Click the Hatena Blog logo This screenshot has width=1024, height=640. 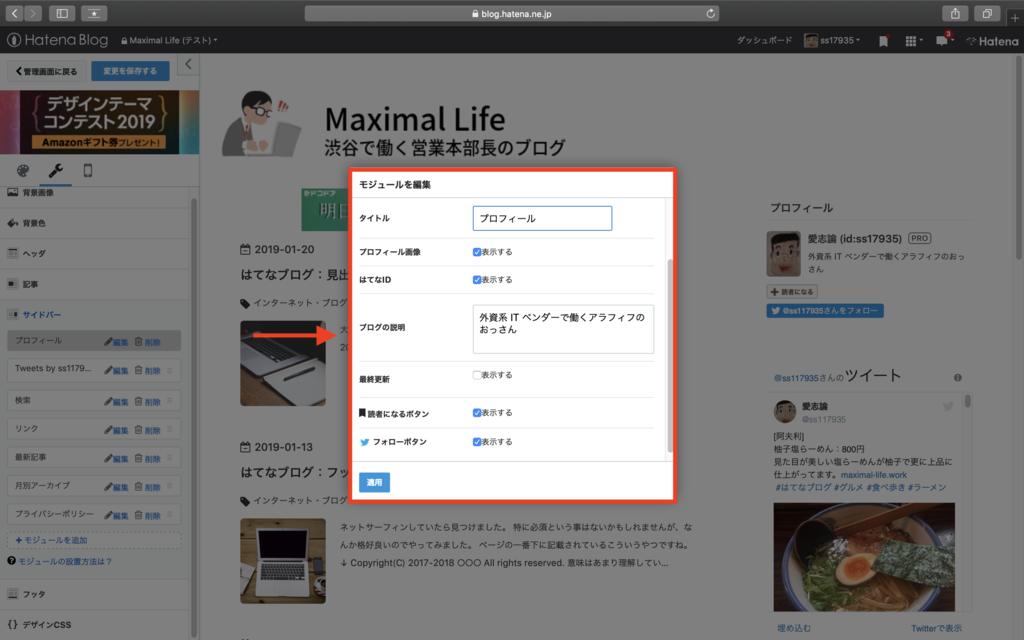(57, 40)
